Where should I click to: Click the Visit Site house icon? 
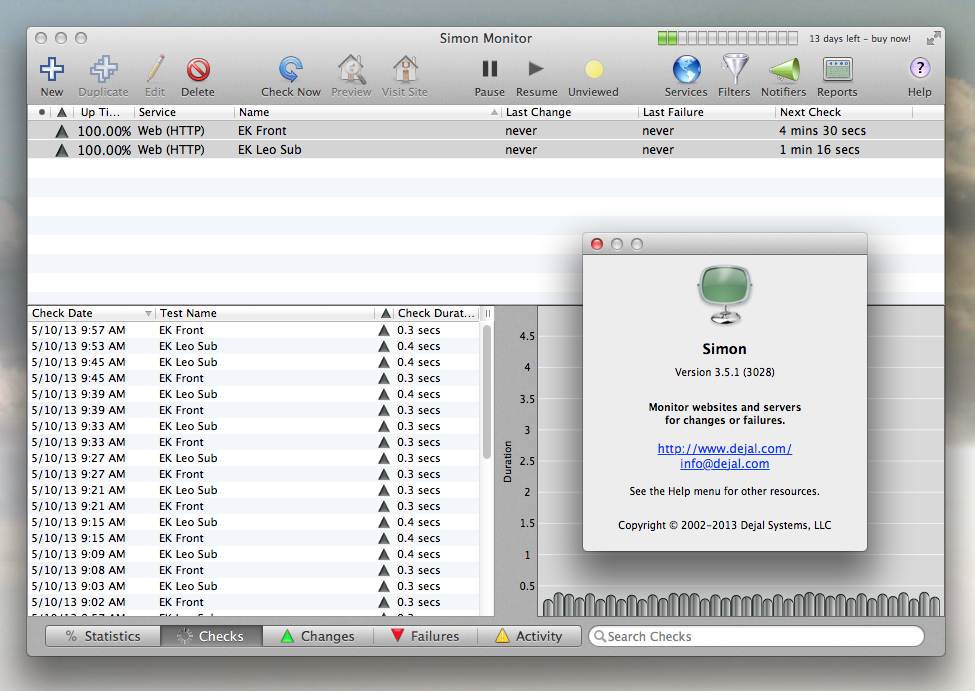point(405,69)
